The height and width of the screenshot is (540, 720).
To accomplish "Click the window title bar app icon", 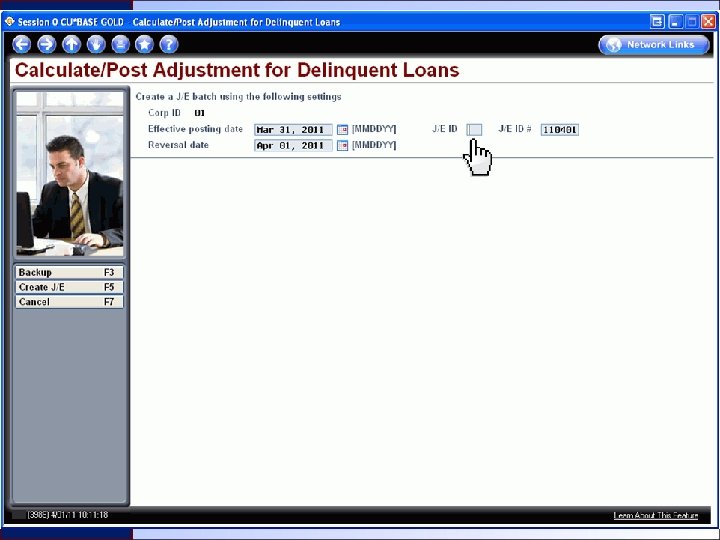I will pyautogui.click(x=9, y=22).
